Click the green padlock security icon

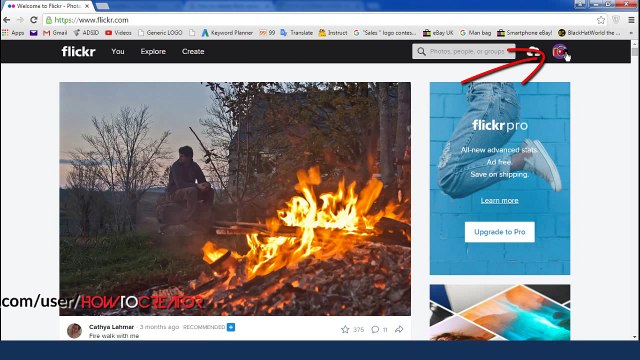49,20
